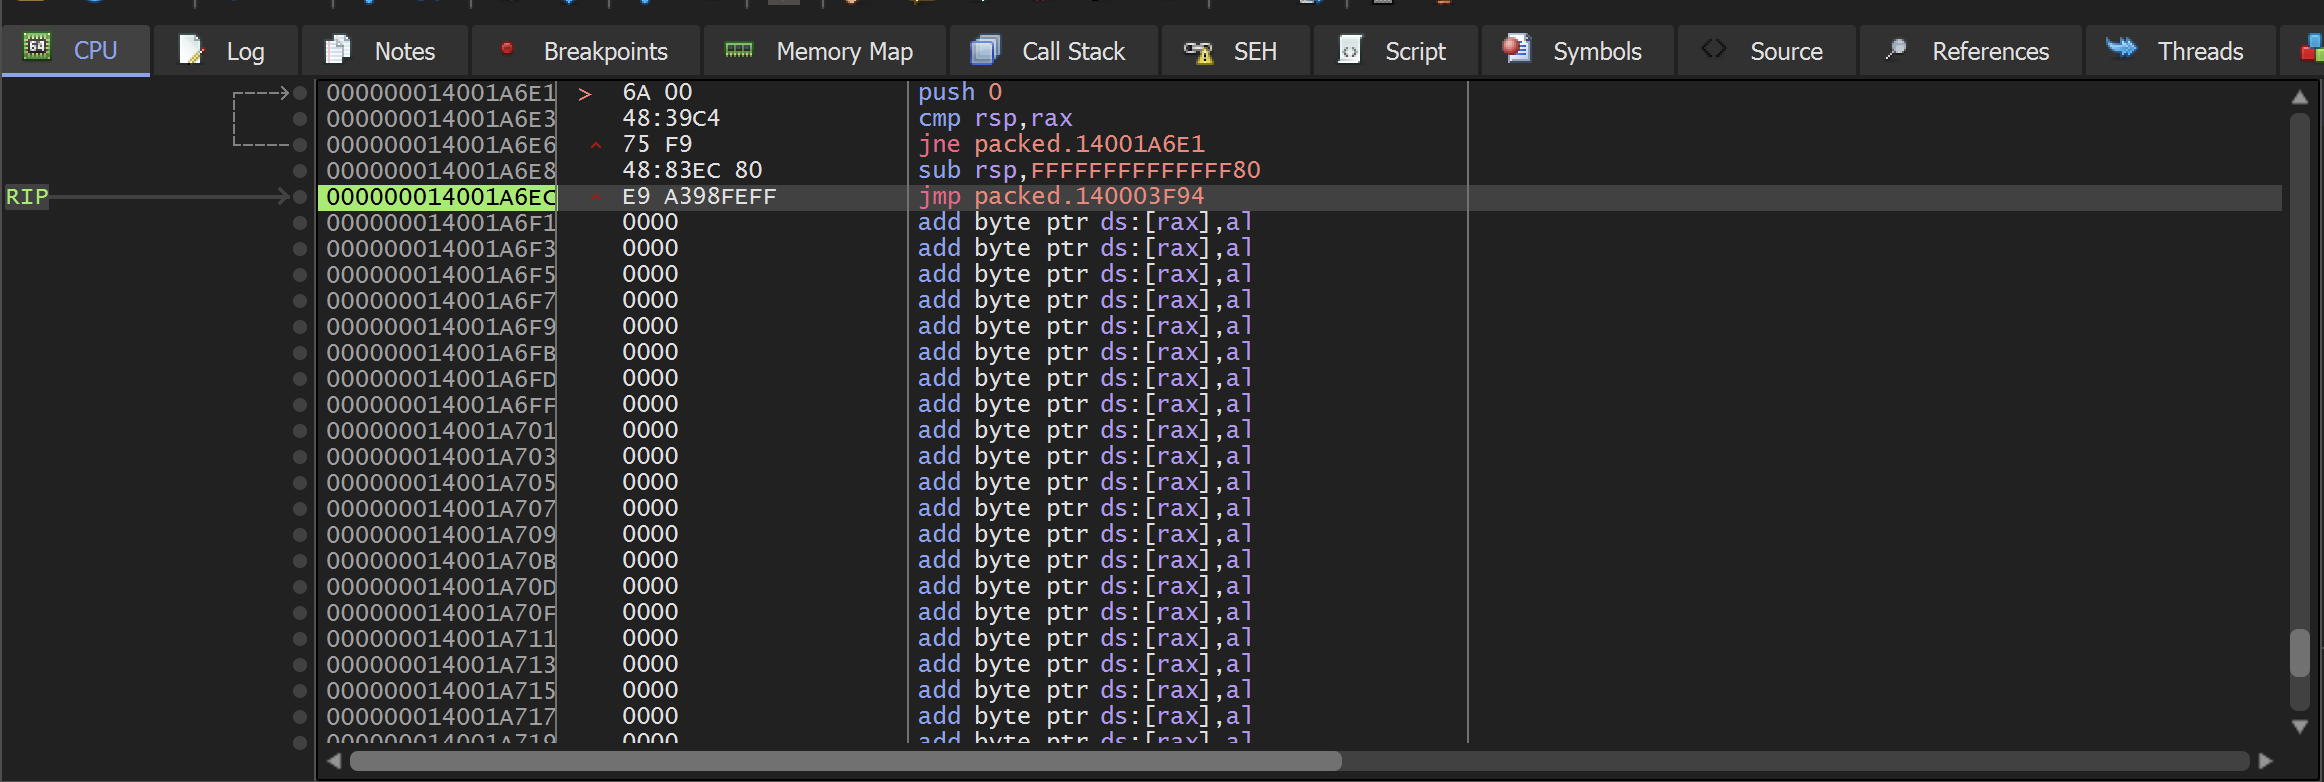This screenshot has height=782, width=2324.
Task: Click the address 000000014001A715
Action: pyautogui.click(x=441, y=691)
